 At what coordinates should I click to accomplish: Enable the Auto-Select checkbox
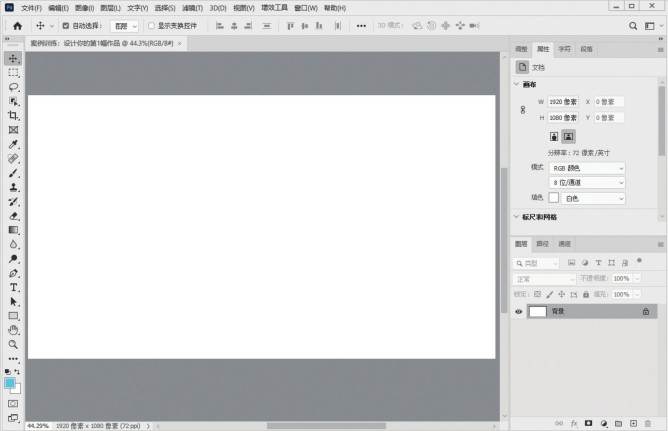click(66, 26)
